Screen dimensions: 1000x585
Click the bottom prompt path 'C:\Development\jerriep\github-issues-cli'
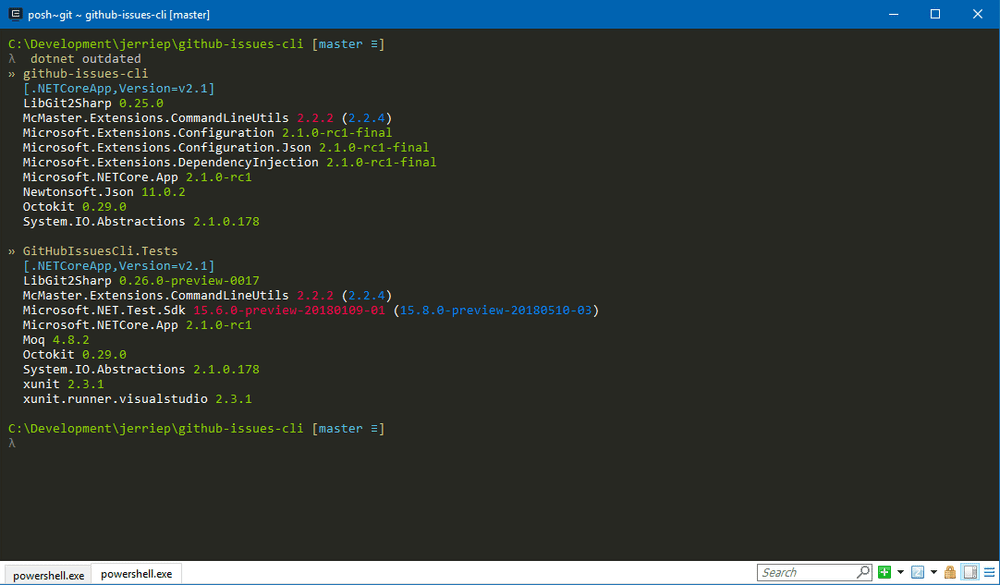(156, 428)
